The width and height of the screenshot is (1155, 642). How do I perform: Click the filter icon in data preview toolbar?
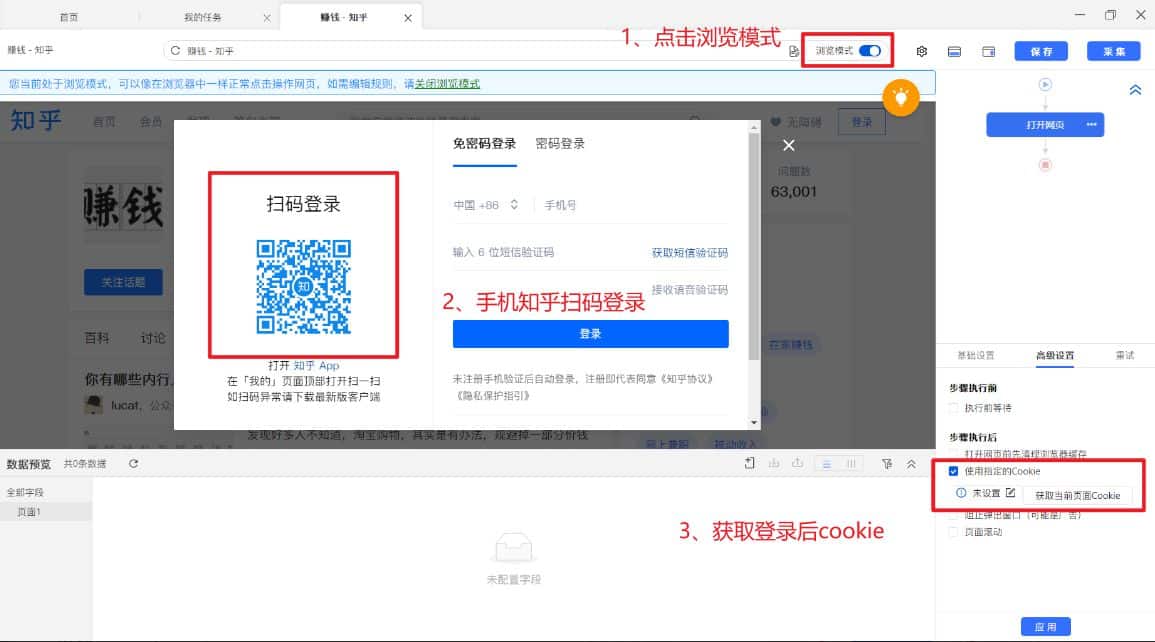(886, 463)
